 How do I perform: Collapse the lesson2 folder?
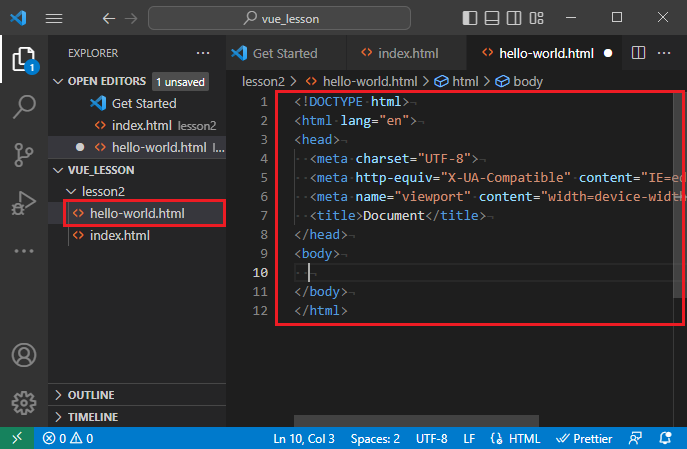click(x=71, y=191)
